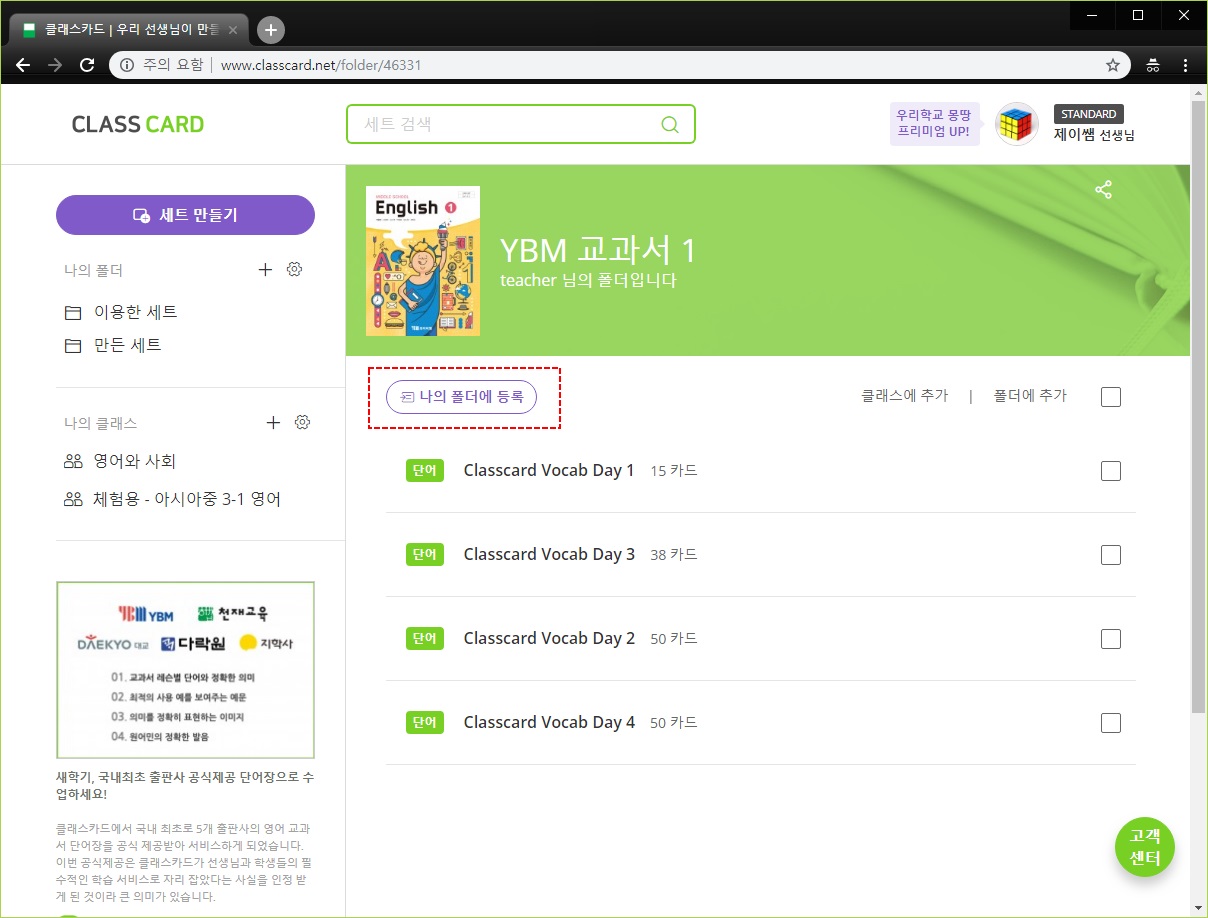This screenshot has width=1208, height=918.
Task: Bookmark this page with the star icon
Action: click(1113, 65)
